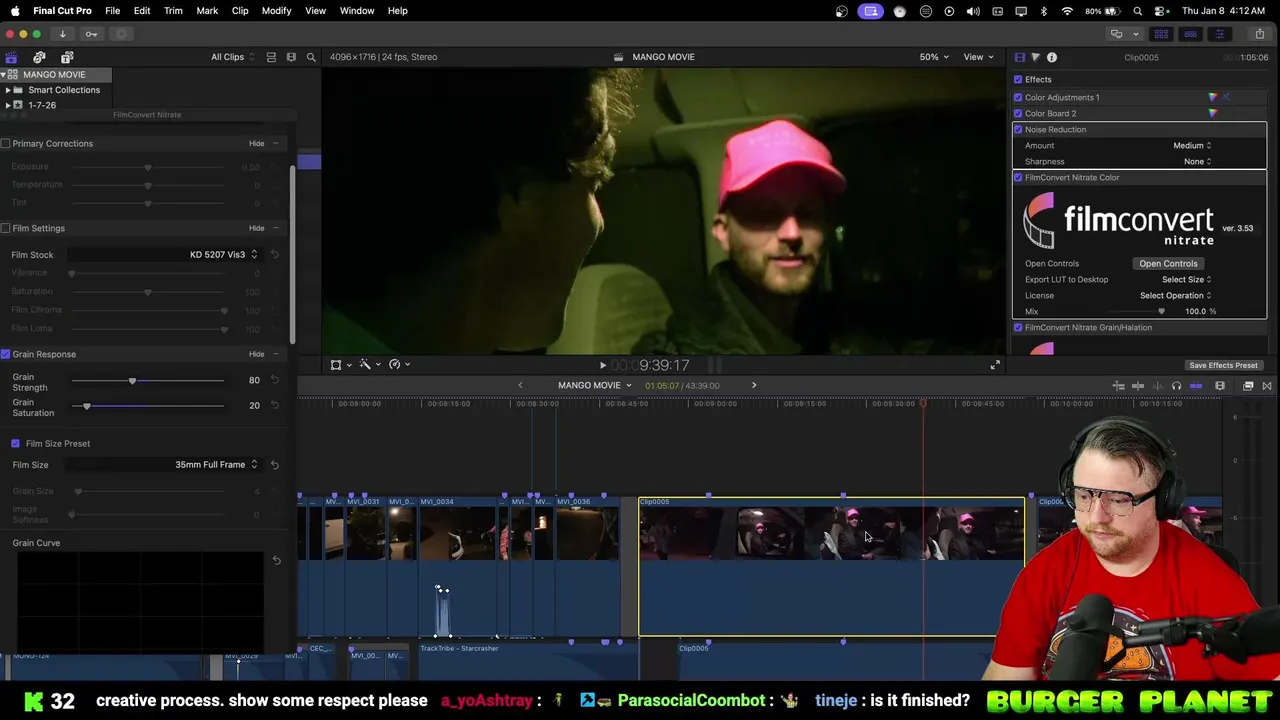Open the Edit menu
The height and width of the screenshot is (720, 1280).
tap(142, 11)
